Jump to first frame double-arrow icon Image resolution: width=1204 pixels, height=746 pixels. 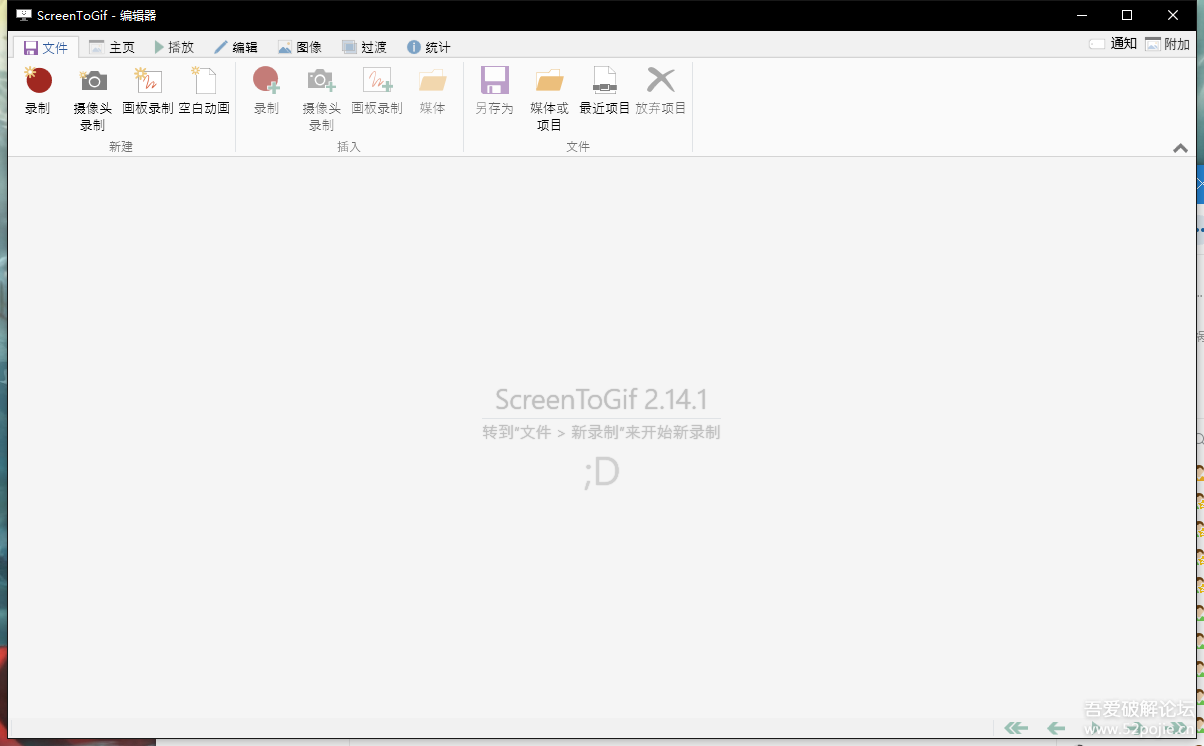[1016, 728]
